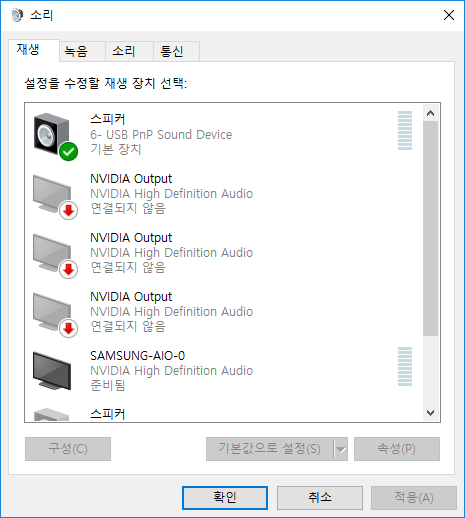
Task: Click the green checkmark default device badge
Action: (x=69, y=152)
